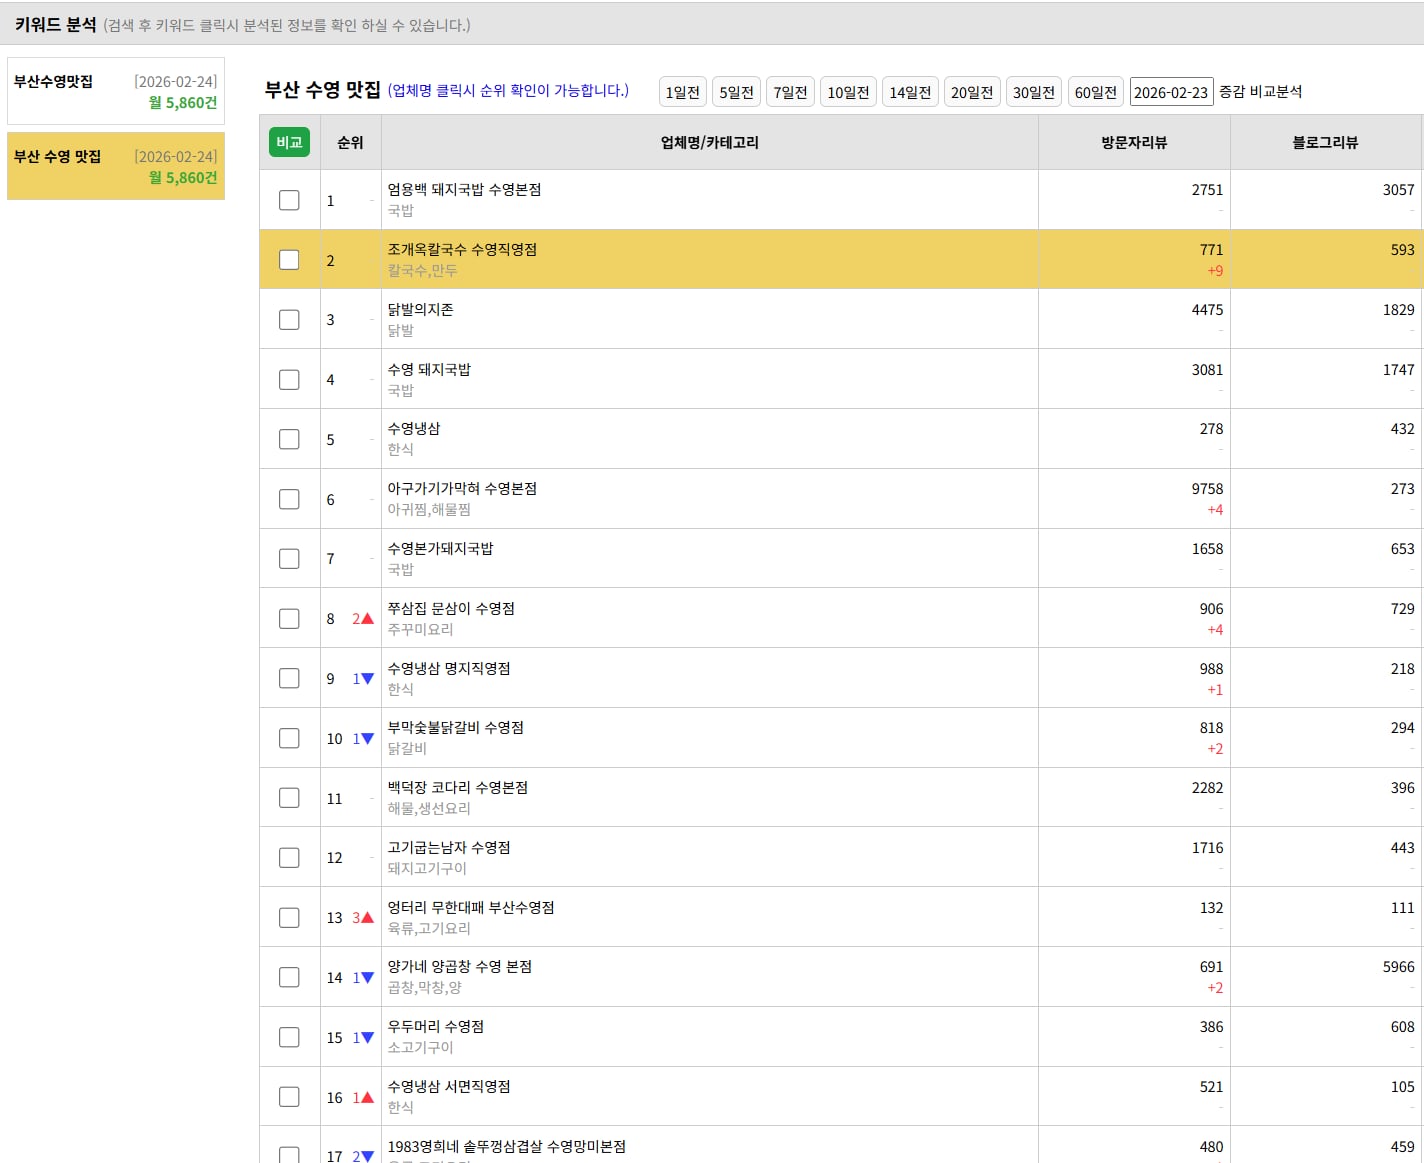This screenshot has height=1163, width=1424.
Task: Click the 2026-02-23 date input field
Action: pyautogui.click(x=1171, y=92)
